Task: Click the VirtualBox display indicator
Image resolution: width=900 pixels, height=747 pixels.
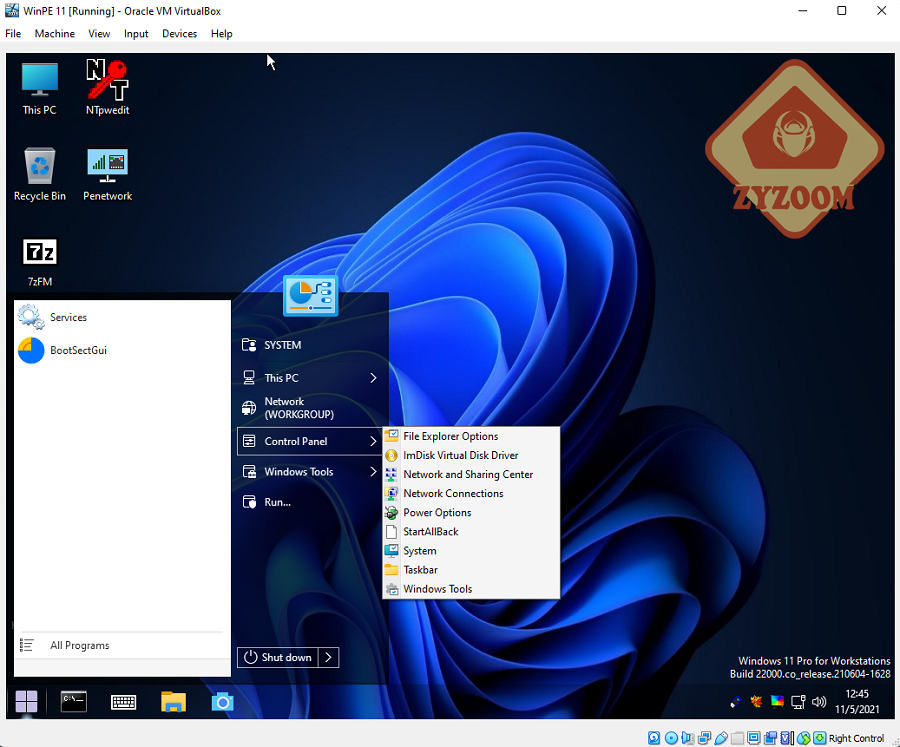Action: click(754, 738)
